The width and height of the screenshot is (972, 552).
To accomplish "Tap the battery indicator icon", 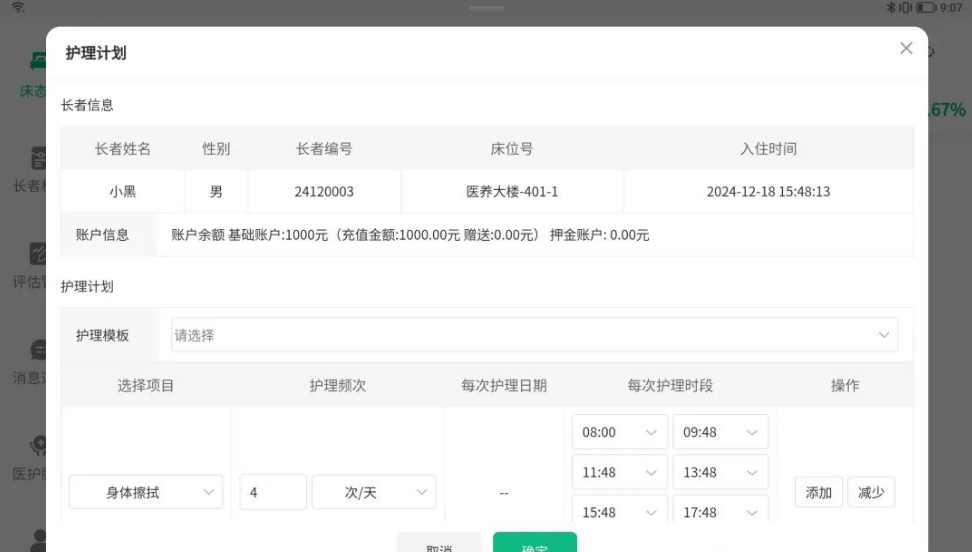I will [x=923, y=8].
